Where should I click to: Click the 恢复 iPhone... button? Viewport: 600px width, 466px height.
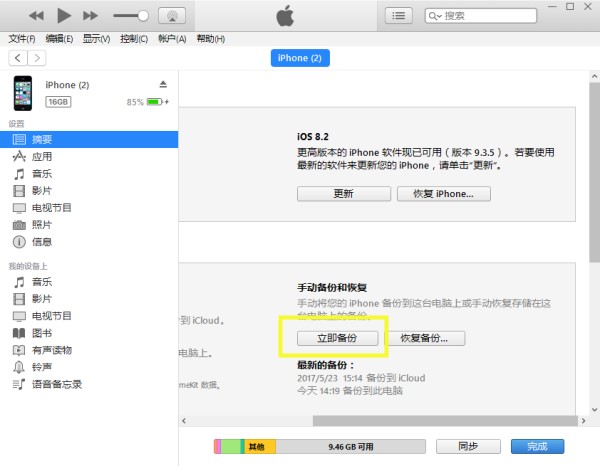pos(443,194)
